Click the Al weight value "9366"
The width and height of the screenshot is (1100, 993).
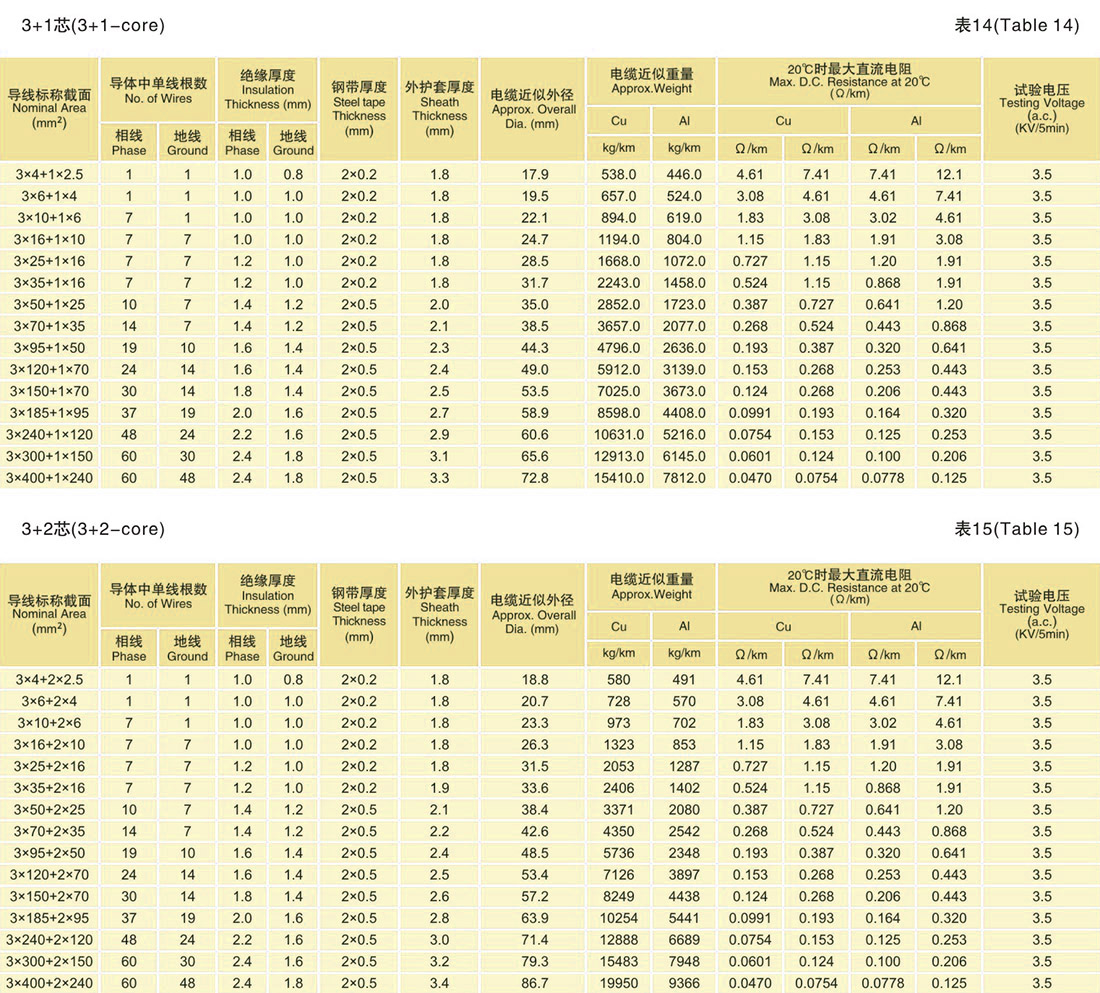(x=684, y=983)
